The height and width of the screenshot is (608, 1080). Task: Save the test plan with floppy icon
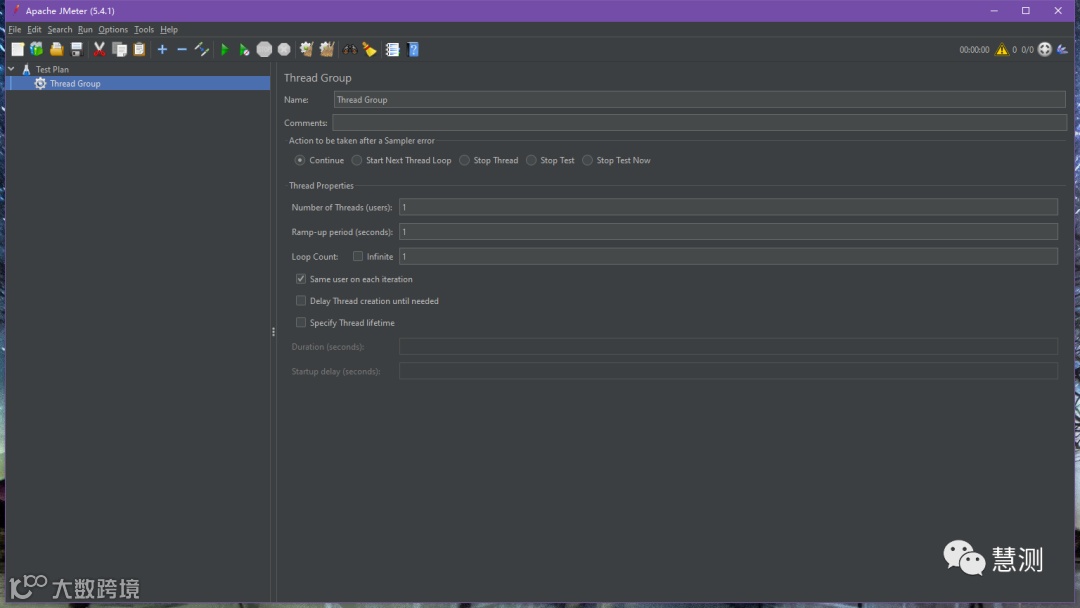click(x=76, y=49)
